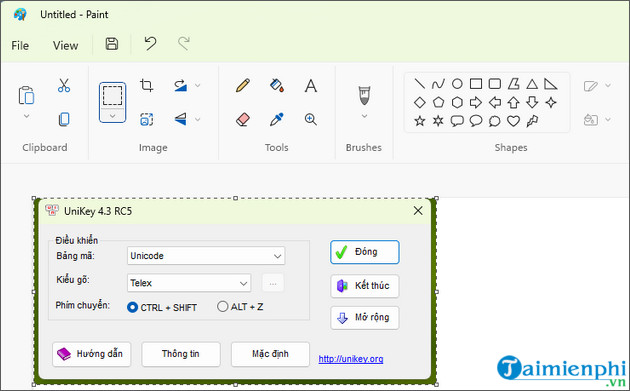Choose the Lightning bolt shape
The height and width of the screenshot is (391, 630).
(x=532, y=121)
